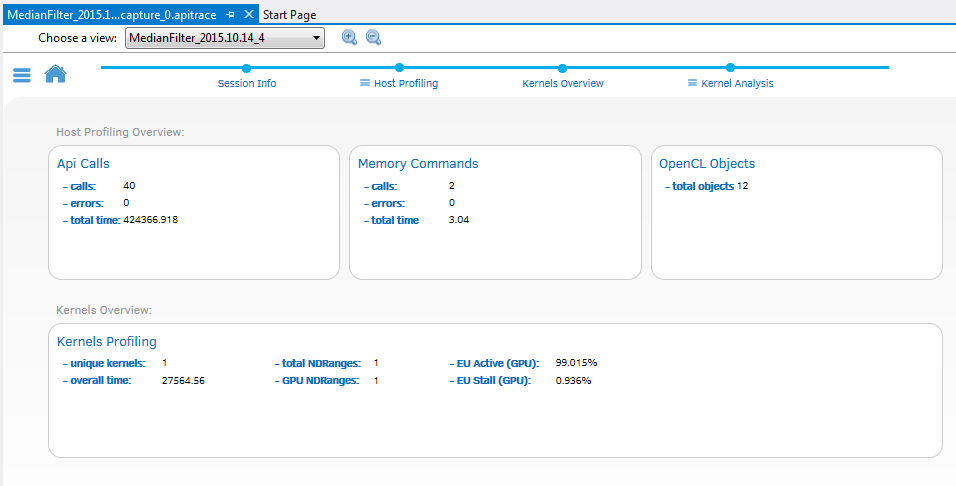Click the pin icon on apitrace tab

(x=231, y=15)
